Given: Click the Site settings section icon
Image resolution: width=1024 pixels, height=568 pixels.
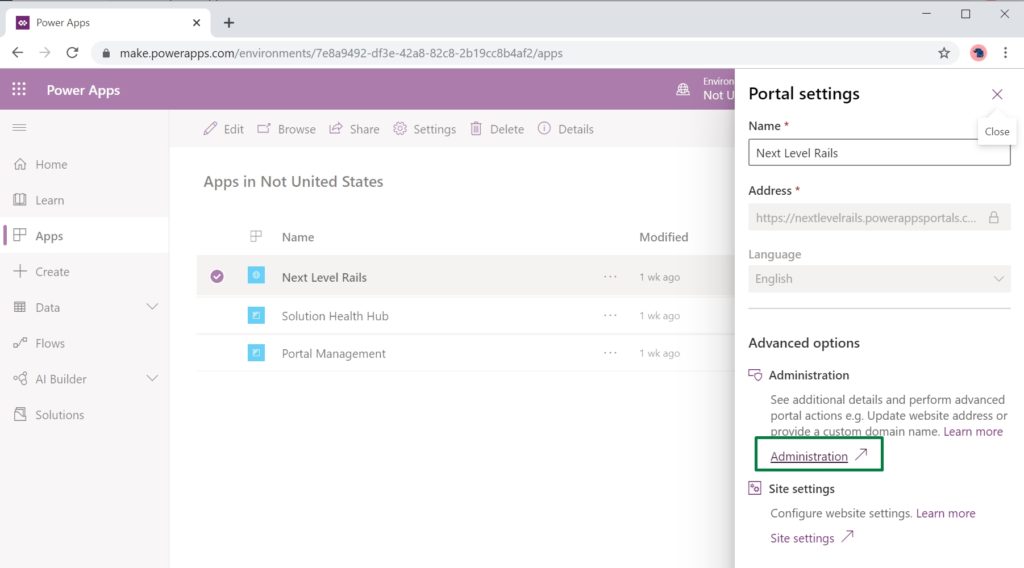Looking at the screenshot, I should [755, 488].
